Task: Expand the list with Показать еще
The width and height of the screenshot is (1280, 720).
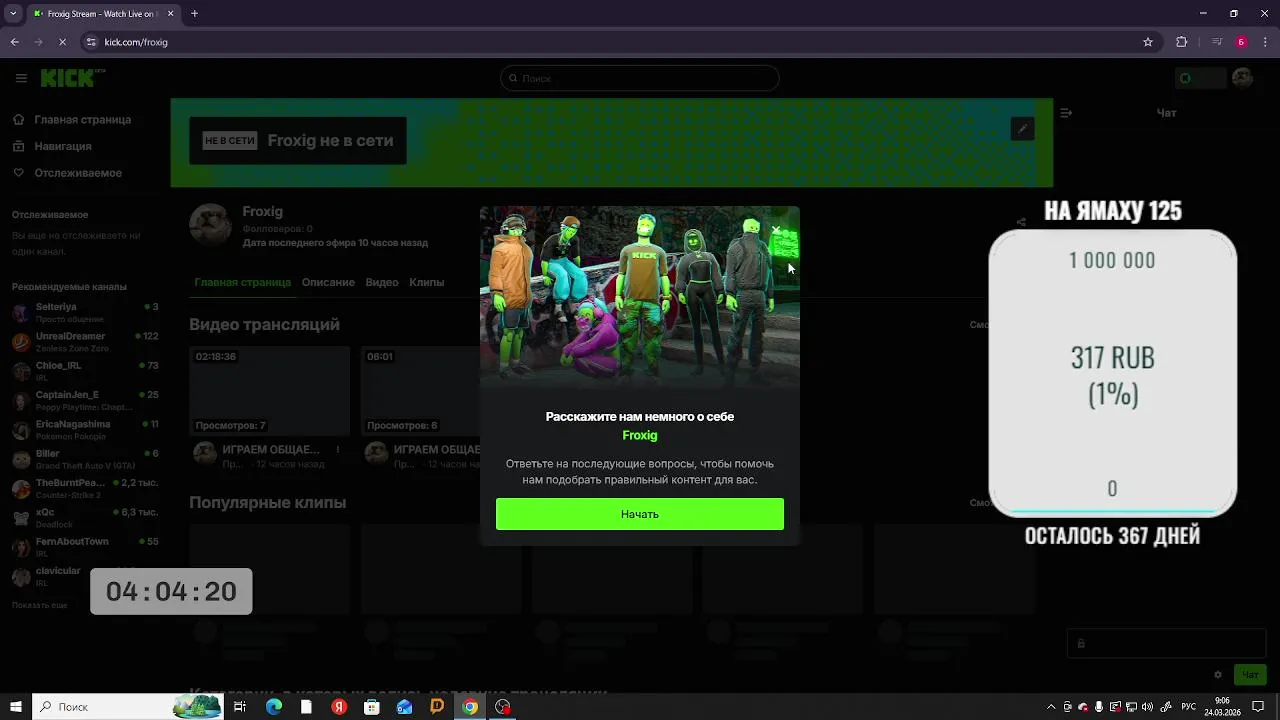Action: coord(40,606)
